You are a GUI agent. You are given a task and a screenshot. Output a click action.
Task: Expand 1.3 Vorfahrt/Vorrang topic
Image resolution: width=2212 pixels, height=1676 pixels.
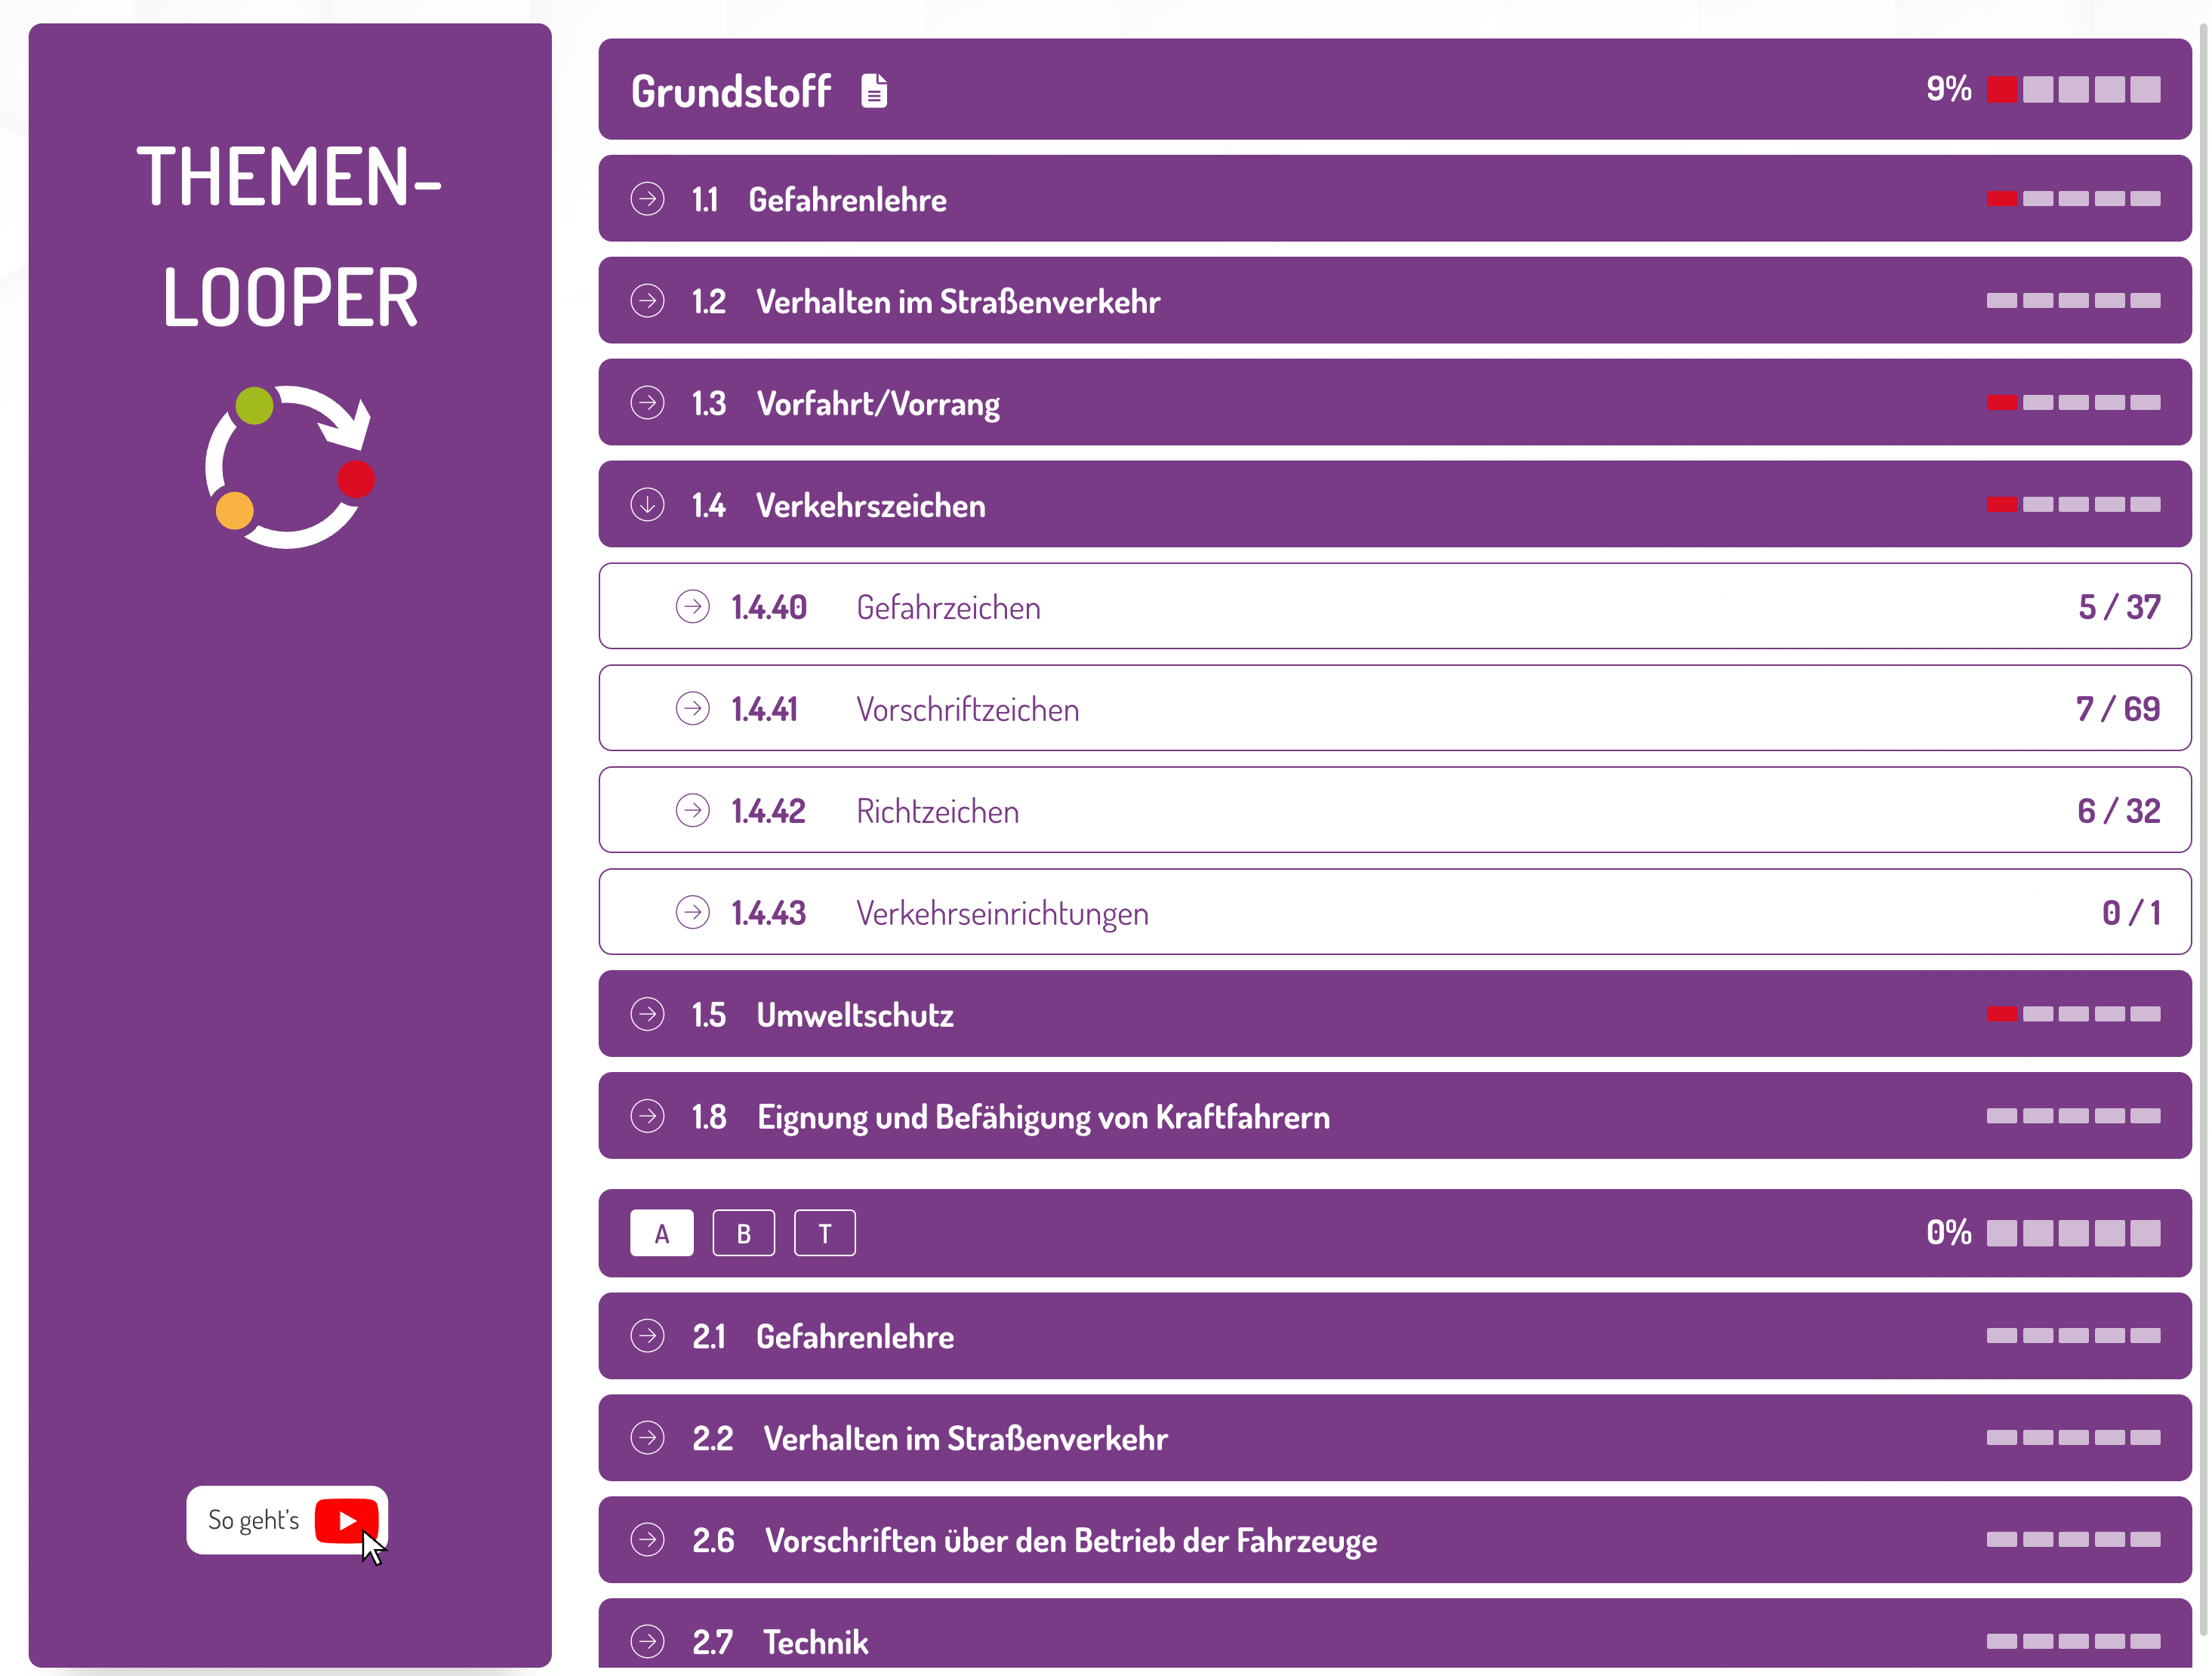877,403
